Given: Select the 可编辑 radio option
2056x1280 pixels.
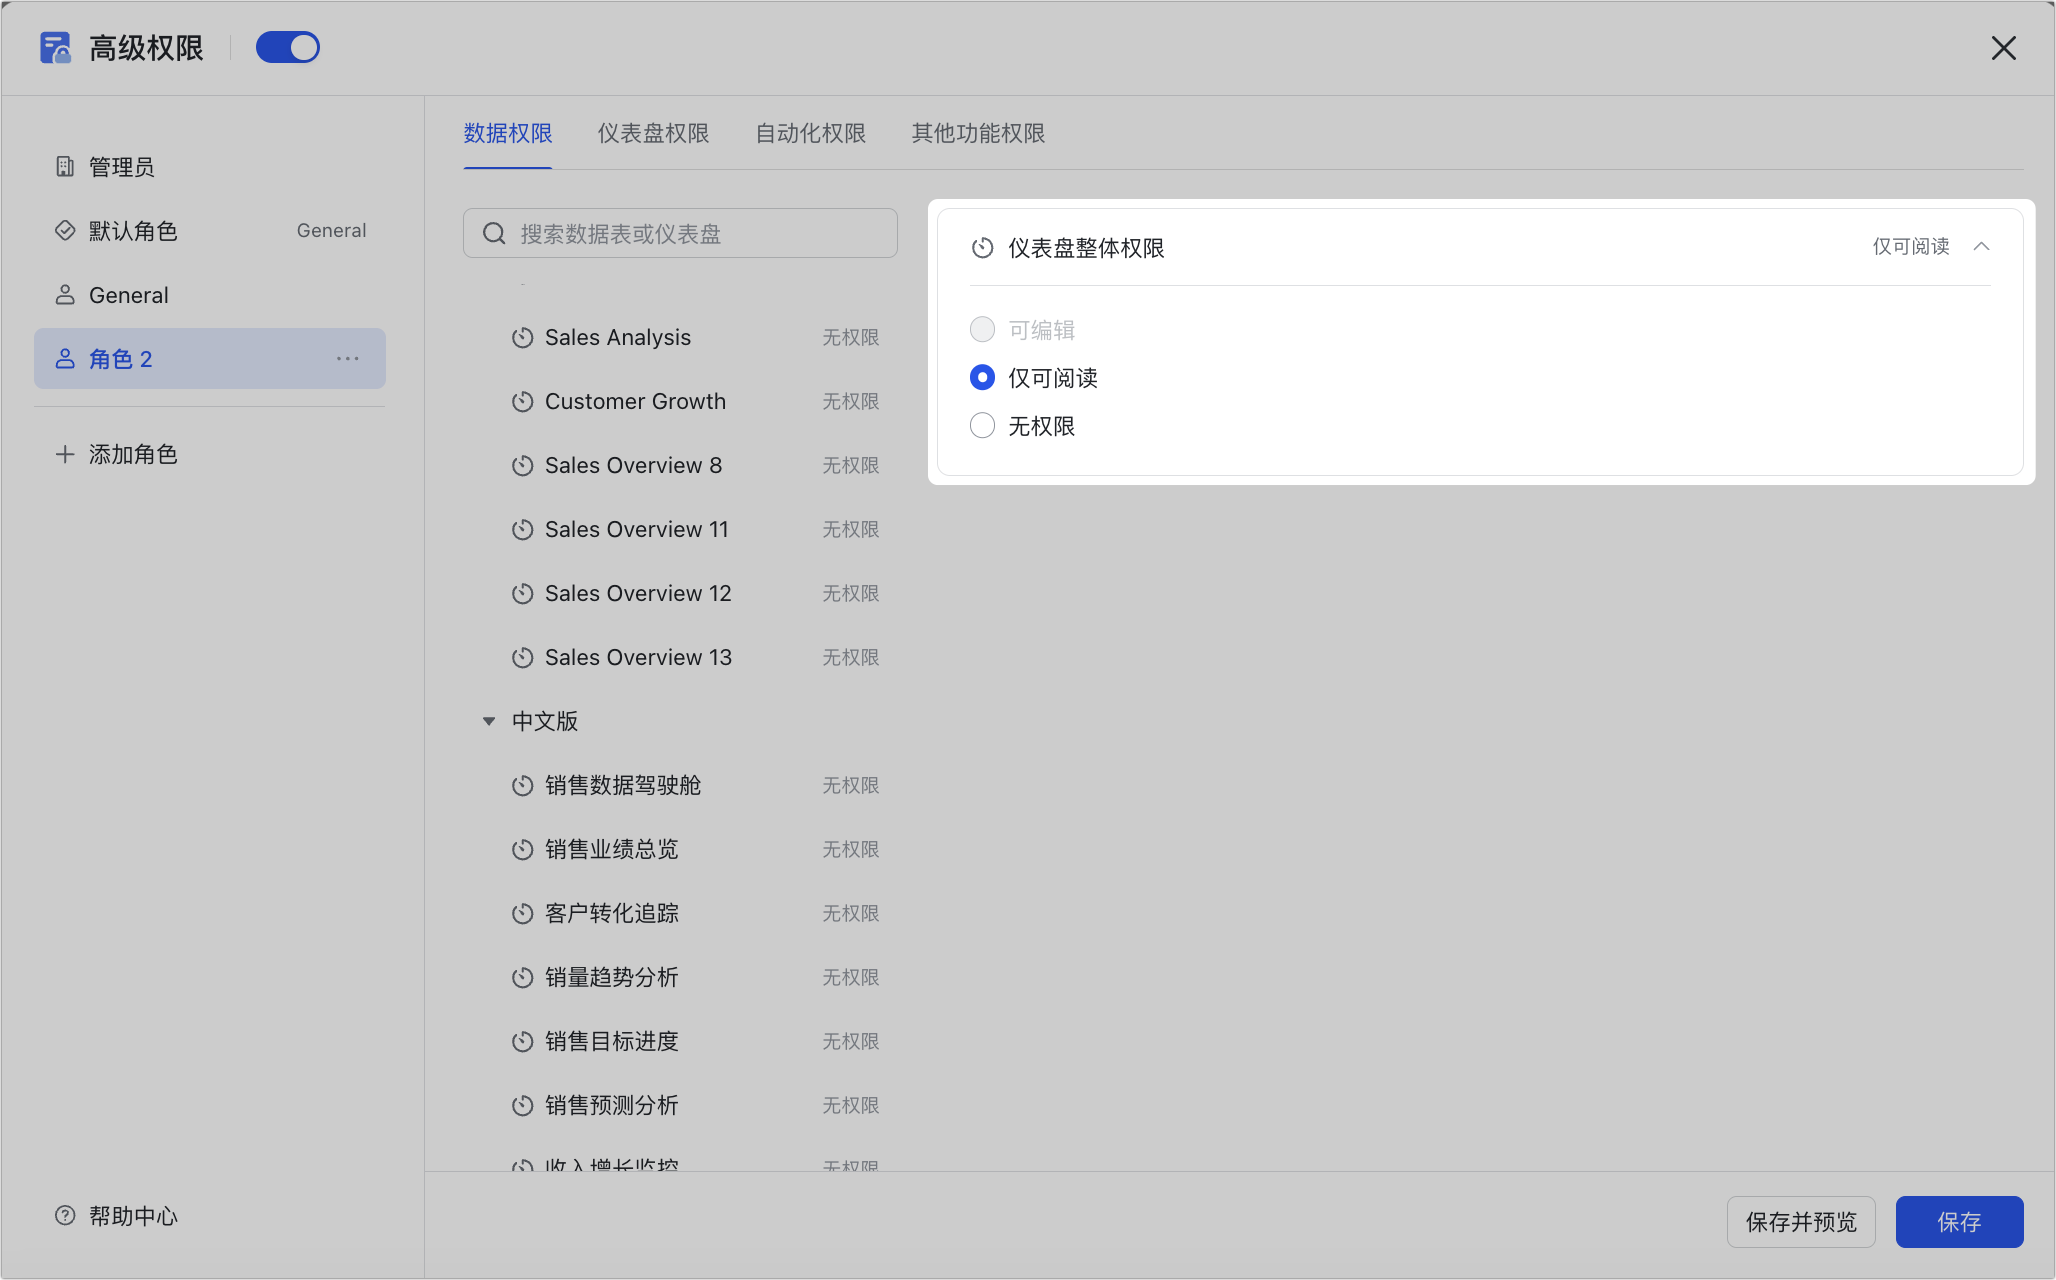Looking at the screenshot, I should [982, 329].
